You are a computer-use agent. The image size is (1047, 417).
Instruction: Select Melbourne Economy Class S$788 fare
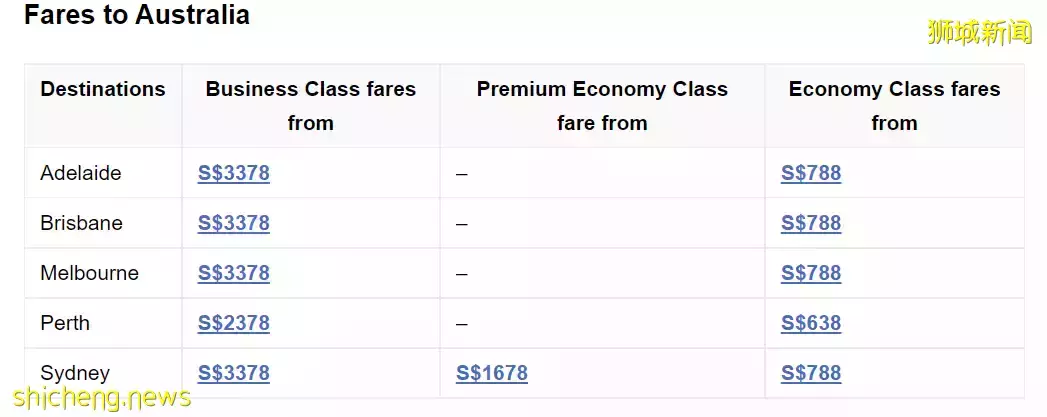pyautogui.click(x=810, y=273)
